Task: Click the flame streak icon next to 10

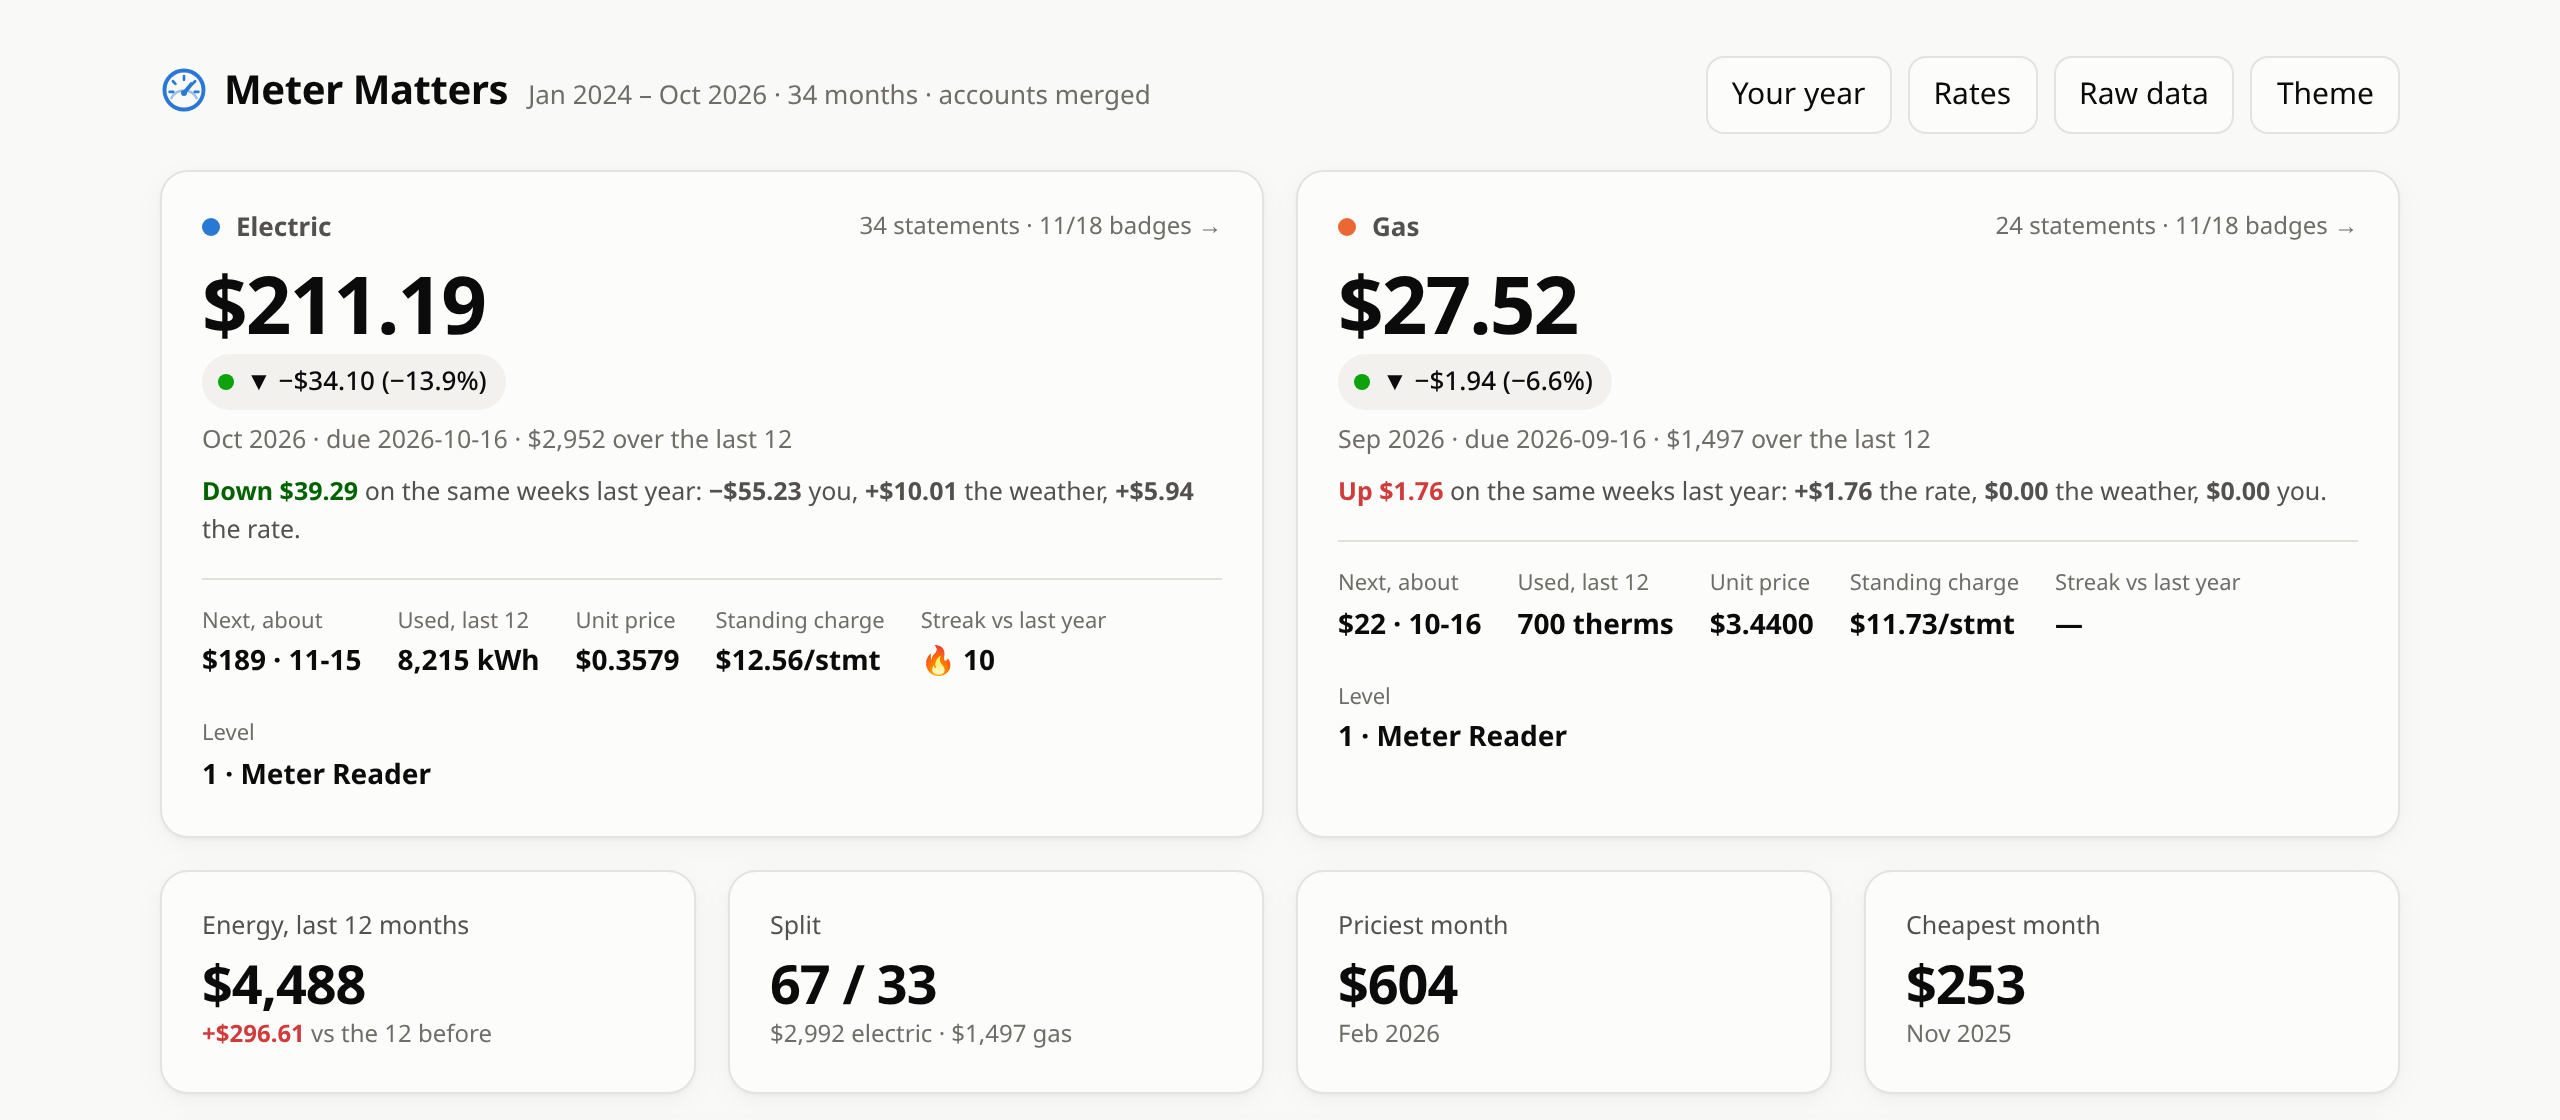Action: 938,660
